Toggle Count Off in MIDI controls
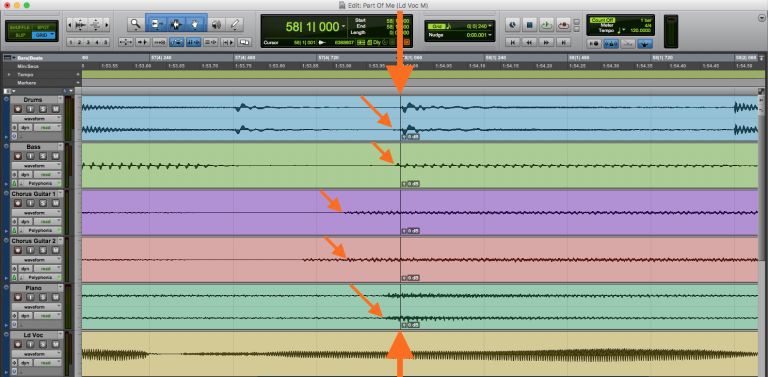Image resolution: width=768 pixels, height=377 pixels. click(x=601, y=20)
